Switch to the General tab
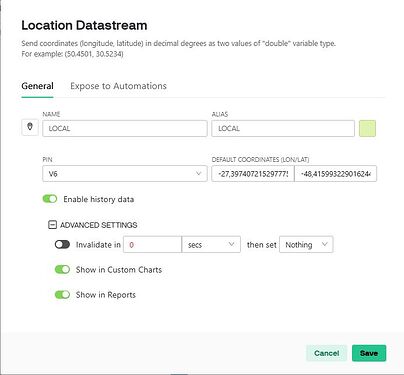 pos(37,86)
